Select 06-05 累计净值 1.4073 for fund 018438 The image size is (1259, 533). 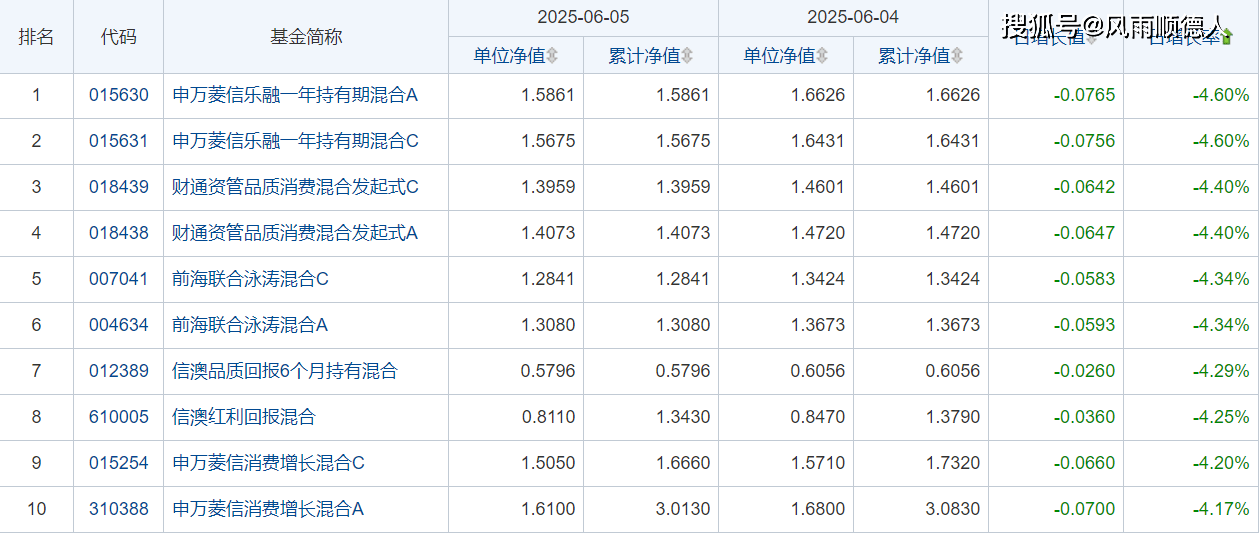click(x=683, y=233)
